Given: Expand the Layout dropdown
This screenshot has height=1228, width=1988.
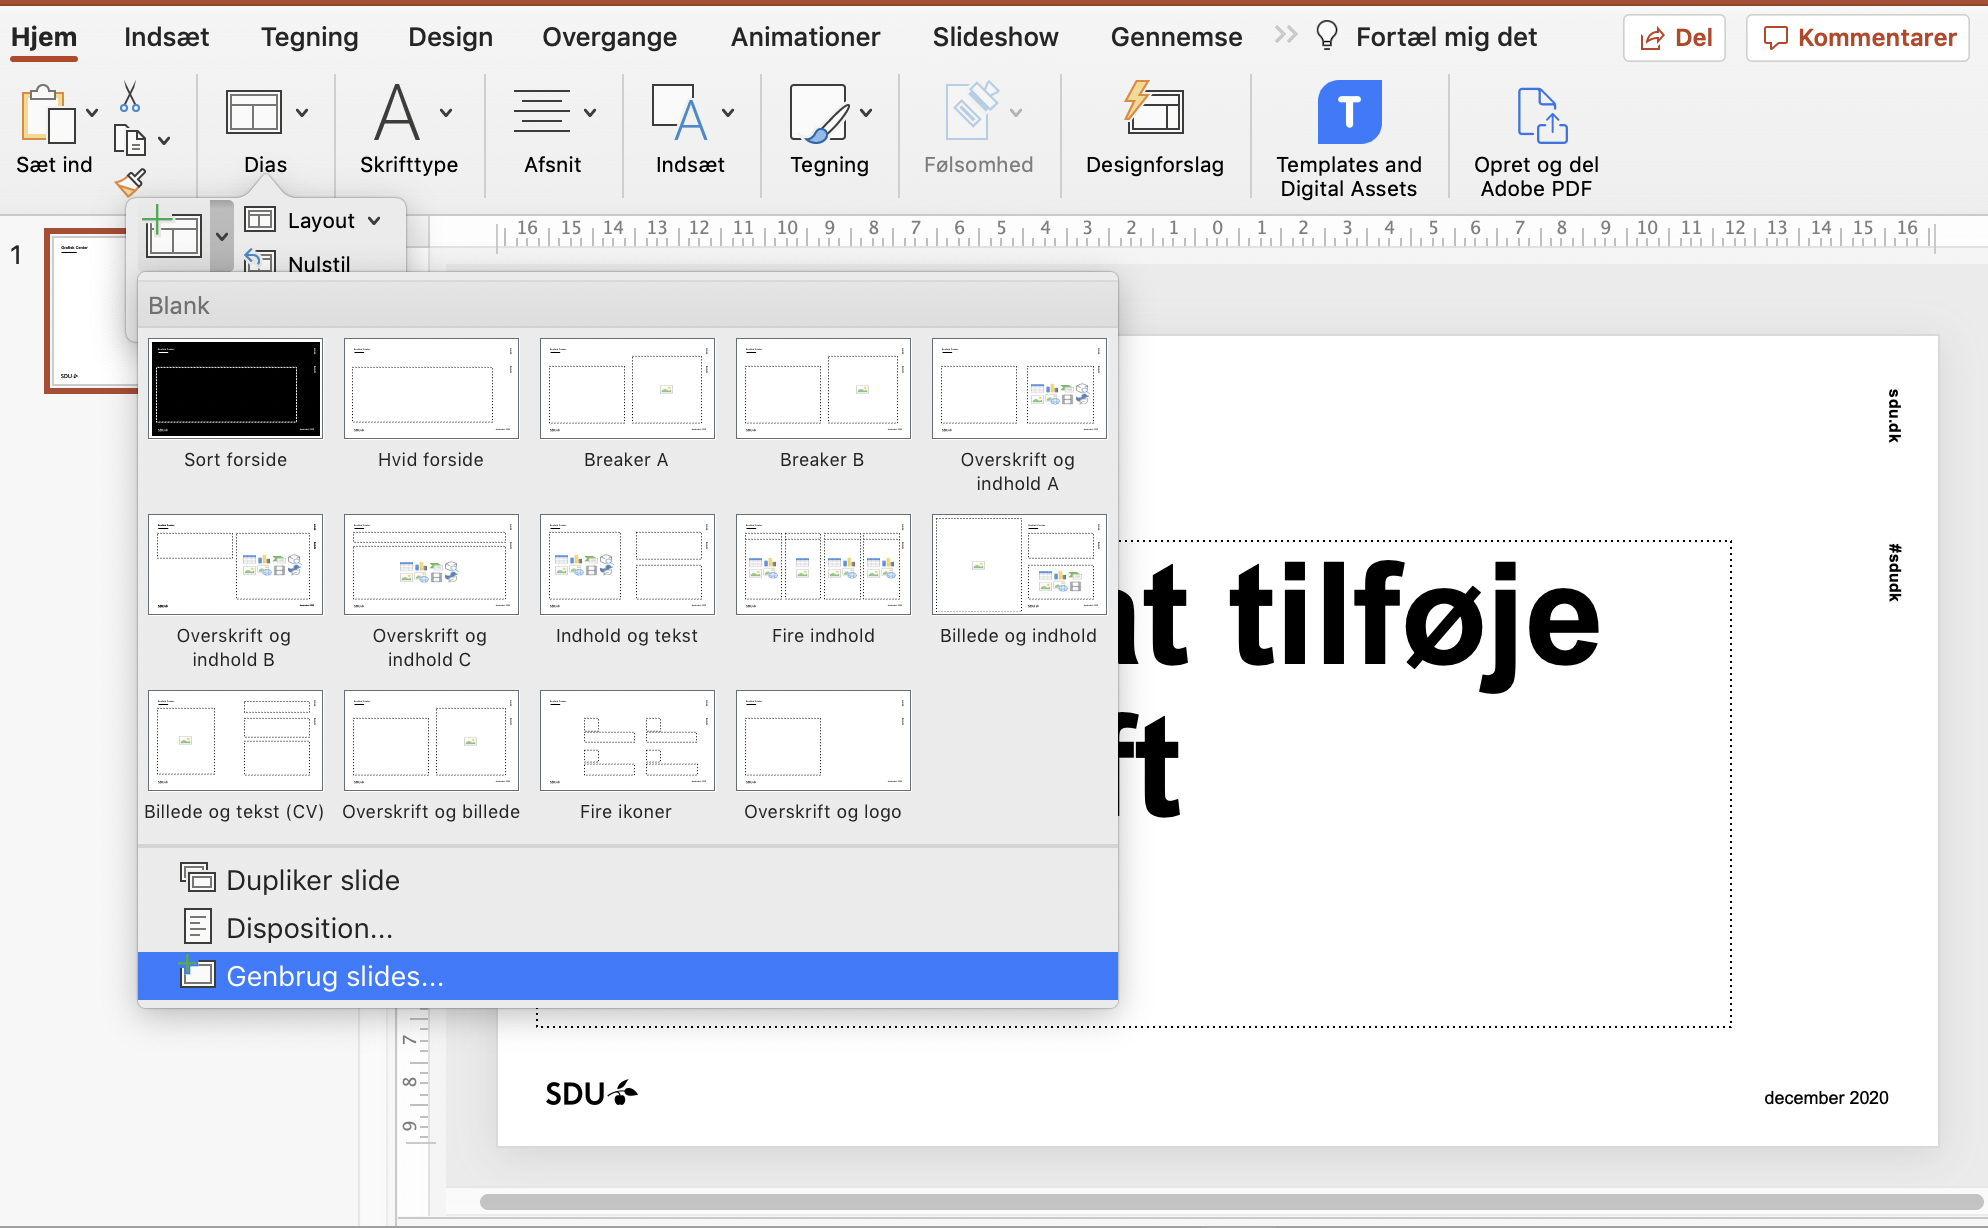Looking at the screenshot, I should pos(320,220).
